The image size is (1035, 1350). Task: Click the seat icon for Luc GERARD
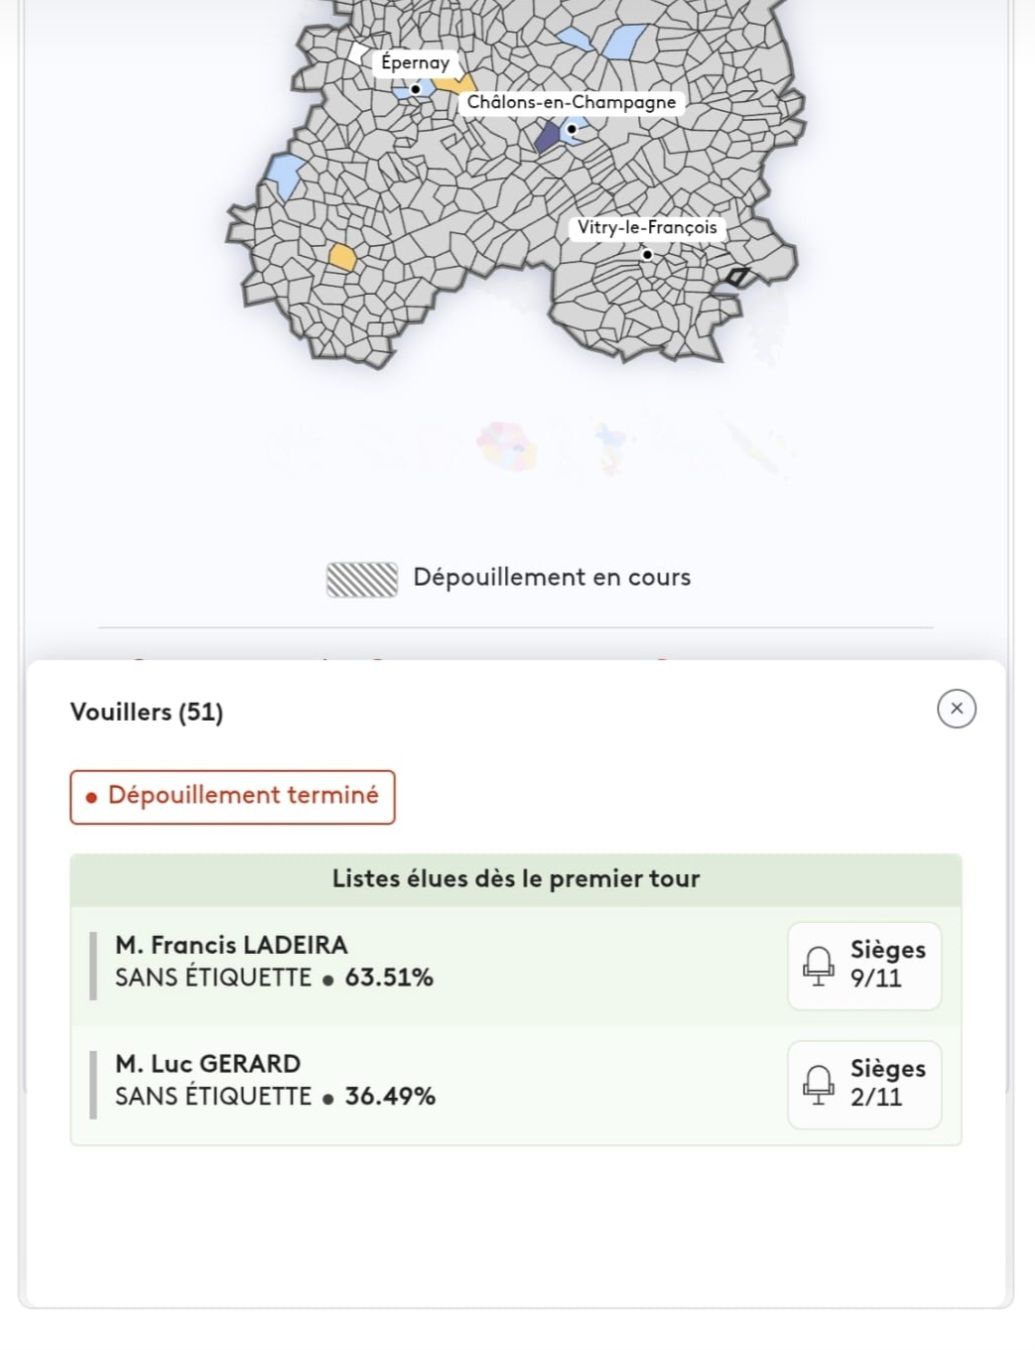click(818, 1084)
